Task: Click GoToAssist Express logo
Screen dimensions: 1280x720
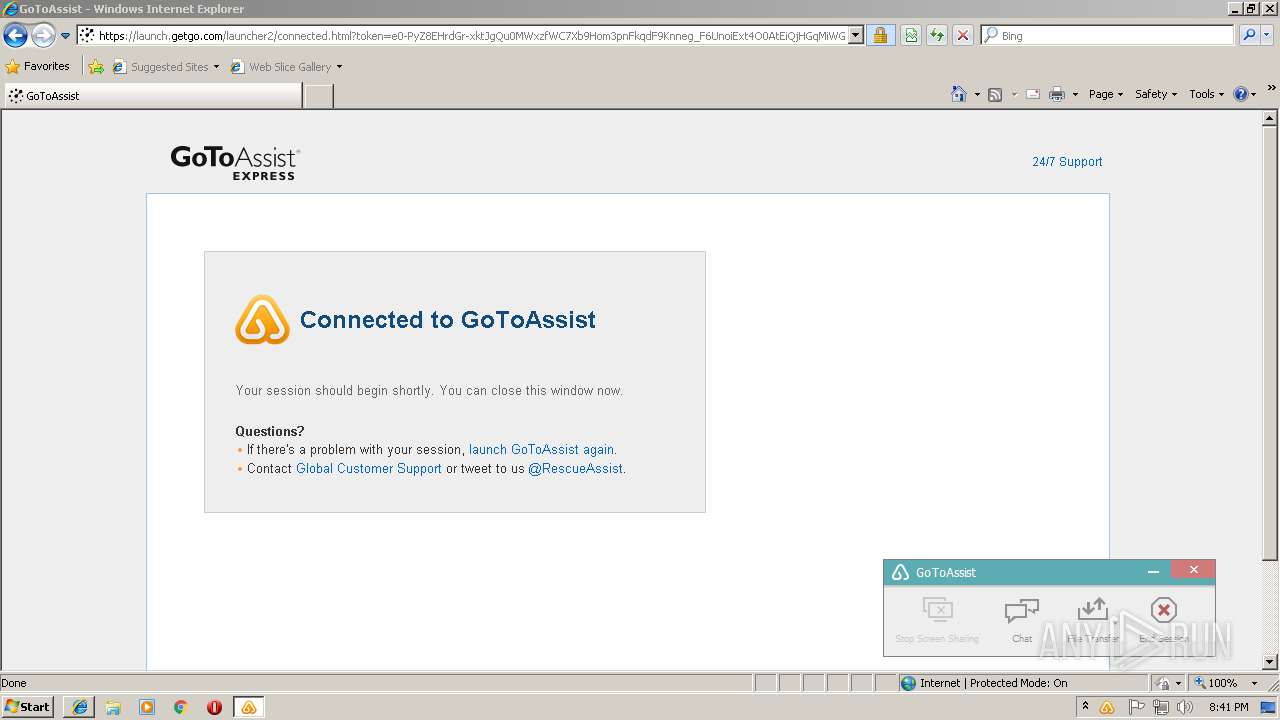Action: [235, 162]
